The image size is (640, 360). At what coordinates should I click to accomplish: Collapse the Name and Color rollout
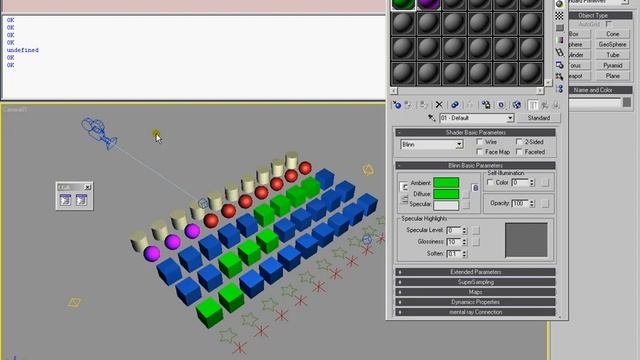click(600, 90)
